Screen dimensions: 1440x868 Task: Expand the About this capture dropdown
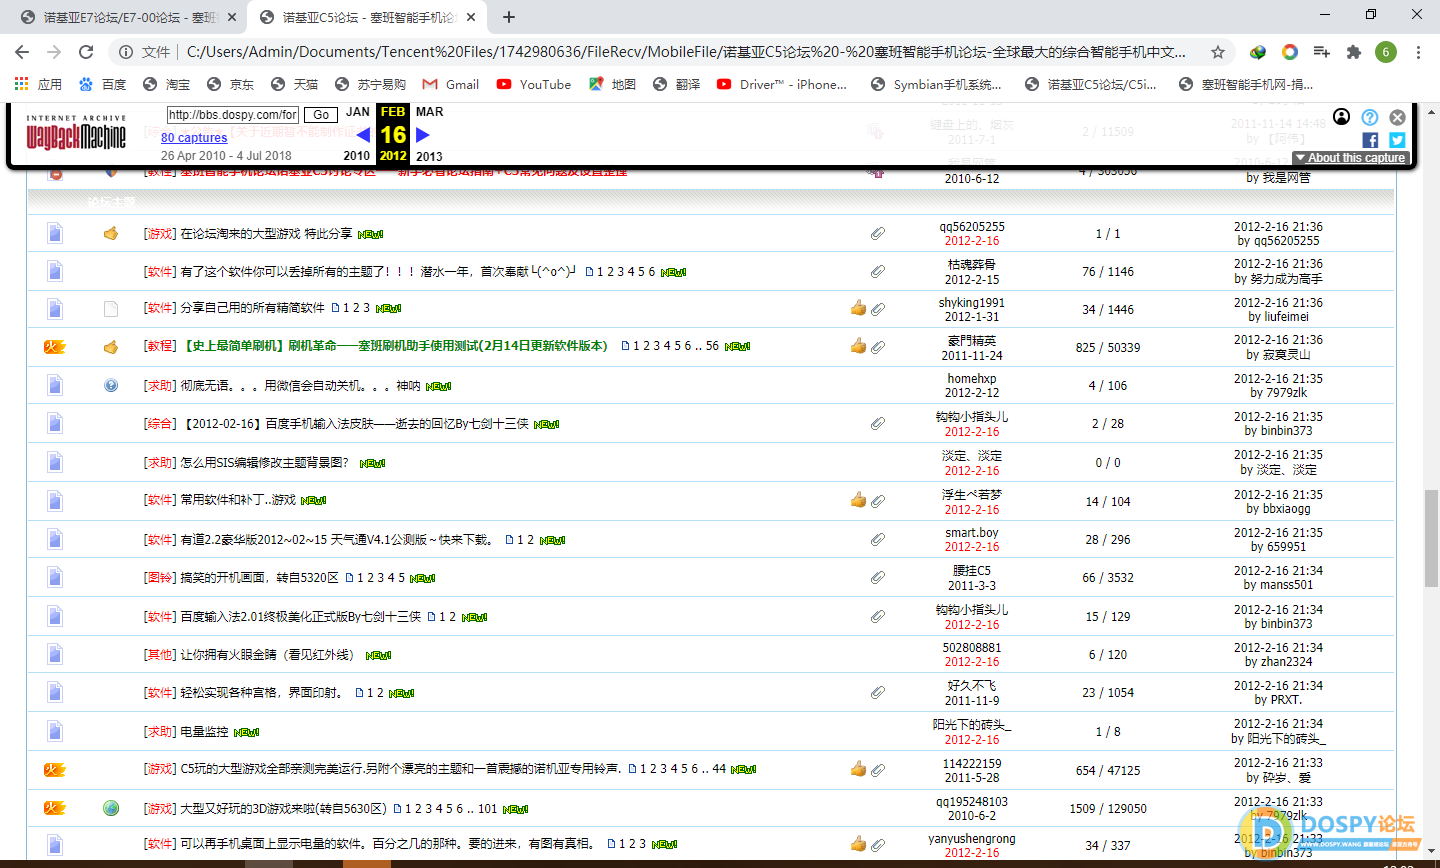tap(1351, 158)
